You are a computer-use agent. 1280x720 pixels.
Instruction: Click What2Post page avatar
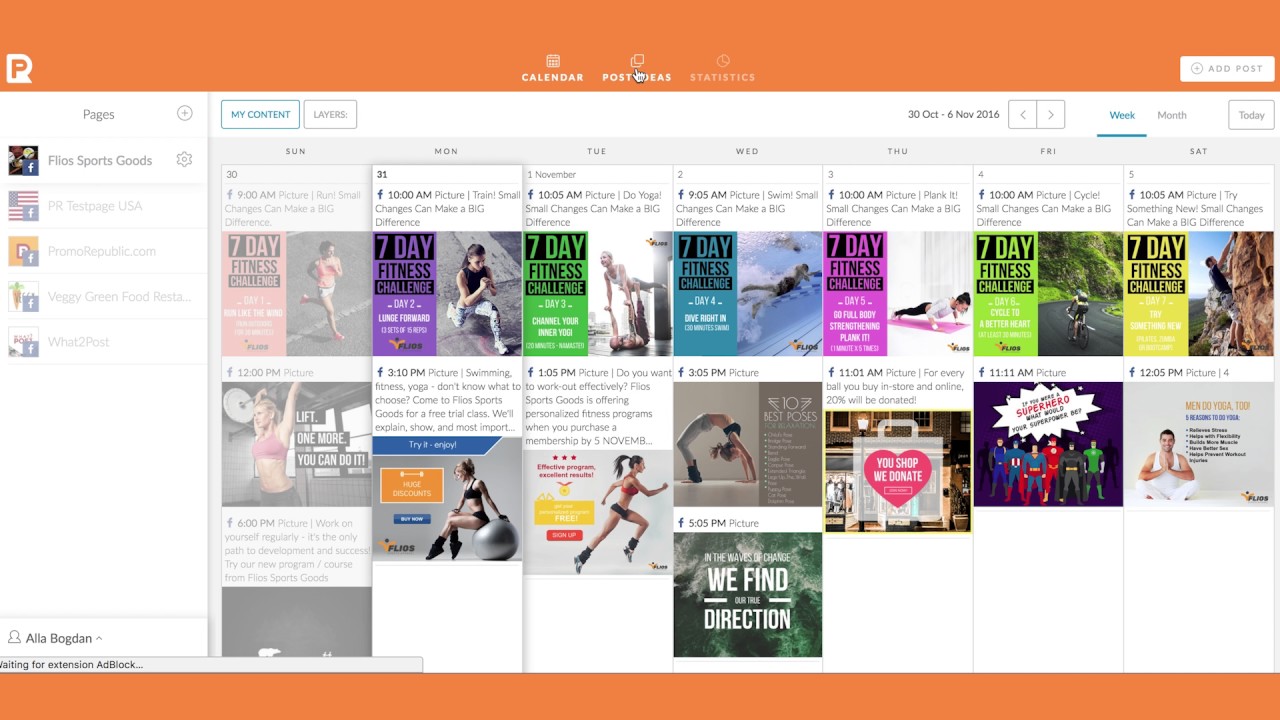pyautogui.click(x=23, y=342)
